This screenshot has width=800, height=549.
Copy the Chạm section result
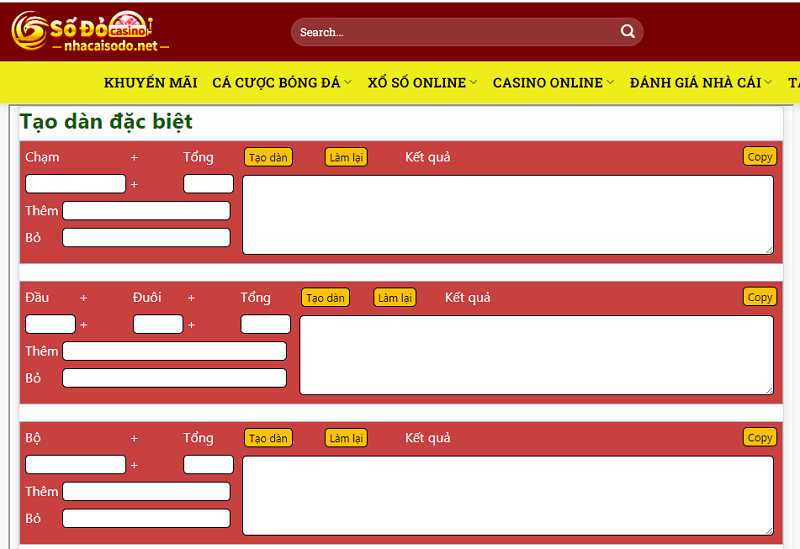760,157
